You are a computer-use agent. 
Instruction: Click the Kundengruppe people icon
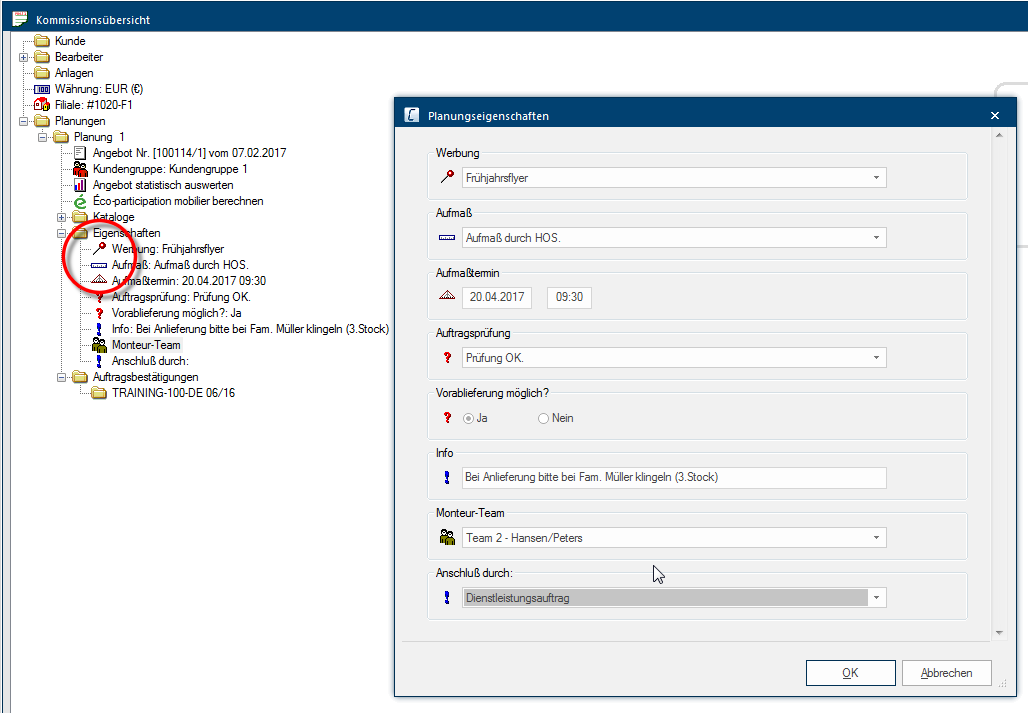coord(80,169)
